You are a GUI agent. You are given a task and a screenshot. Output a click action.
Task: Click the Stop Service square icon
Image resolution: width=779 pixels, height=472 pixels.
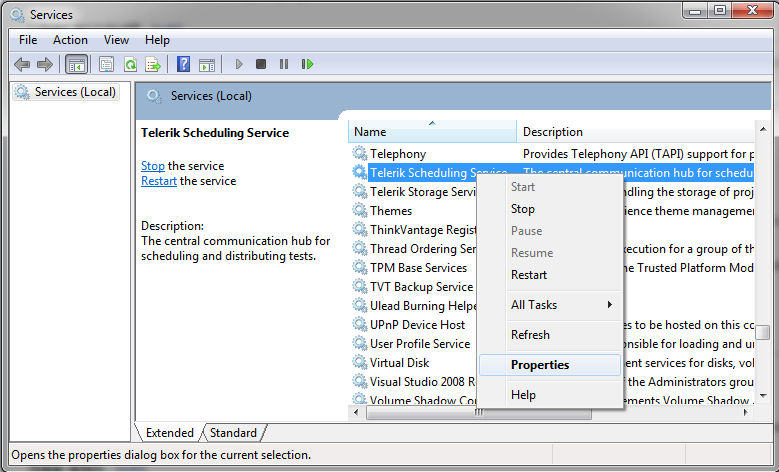[x=261, y=64]
